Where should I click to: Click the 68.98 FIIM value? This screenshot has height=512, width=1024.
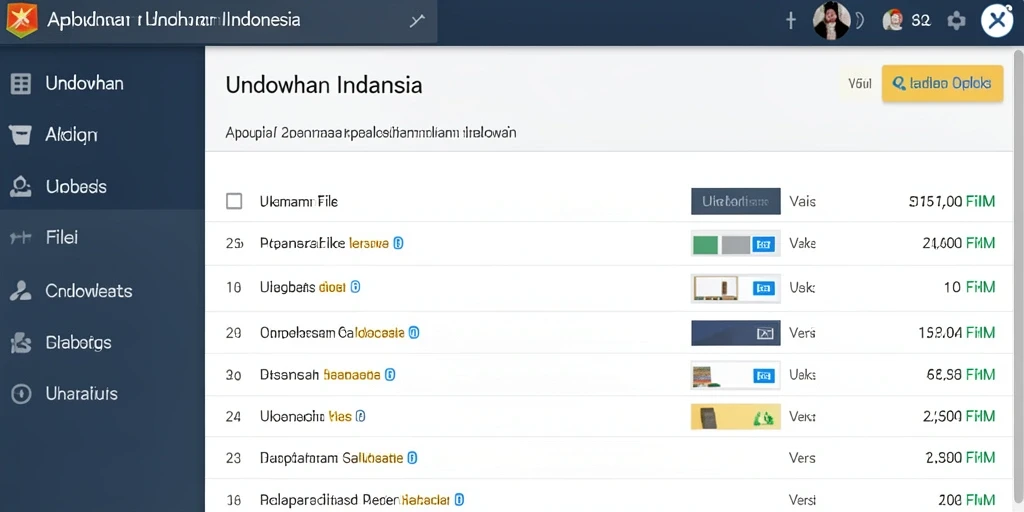tap(961, 375)
